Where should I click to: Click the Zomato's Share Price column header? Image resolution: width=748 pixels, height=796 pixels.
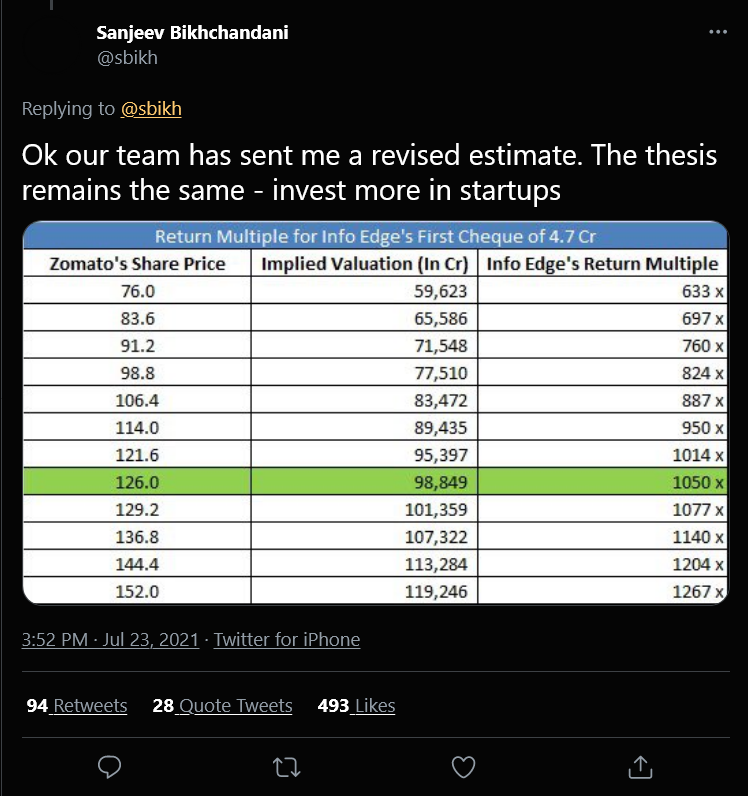(137, 264)
